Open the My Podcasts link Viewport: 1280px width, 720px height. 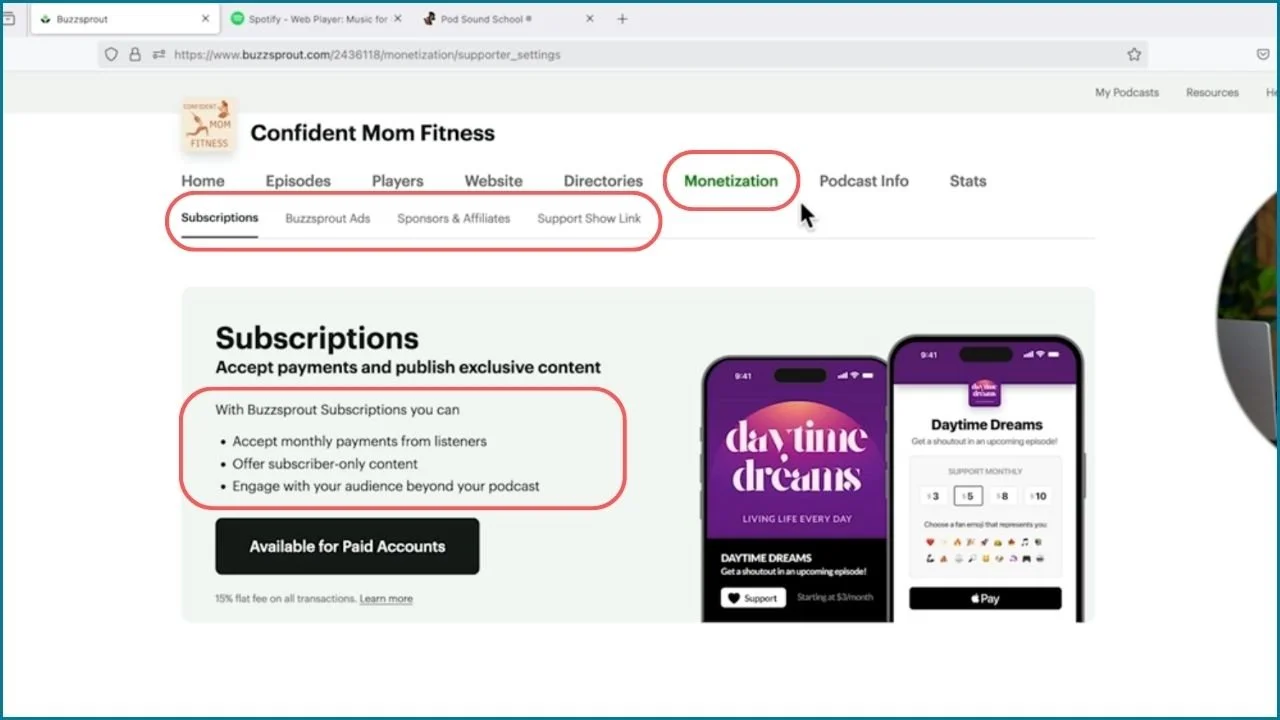[1127, 92]
